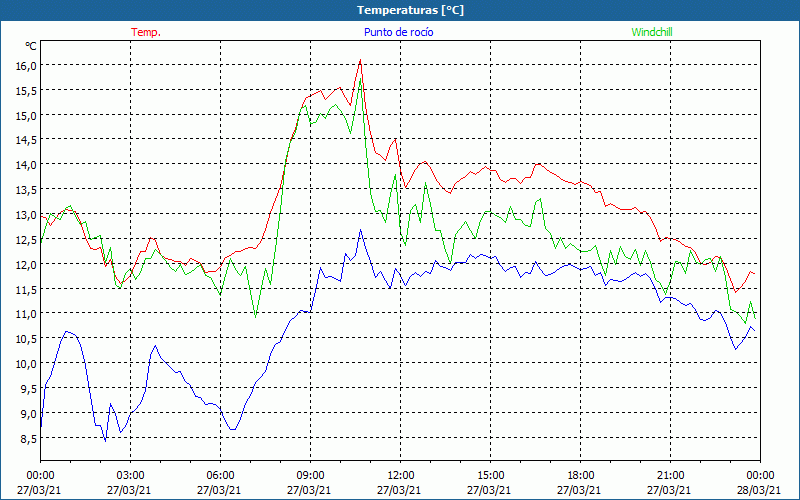Click the 09:00 time axis label
The width and height of the screenshot is (800, 500).
(310, 475)
